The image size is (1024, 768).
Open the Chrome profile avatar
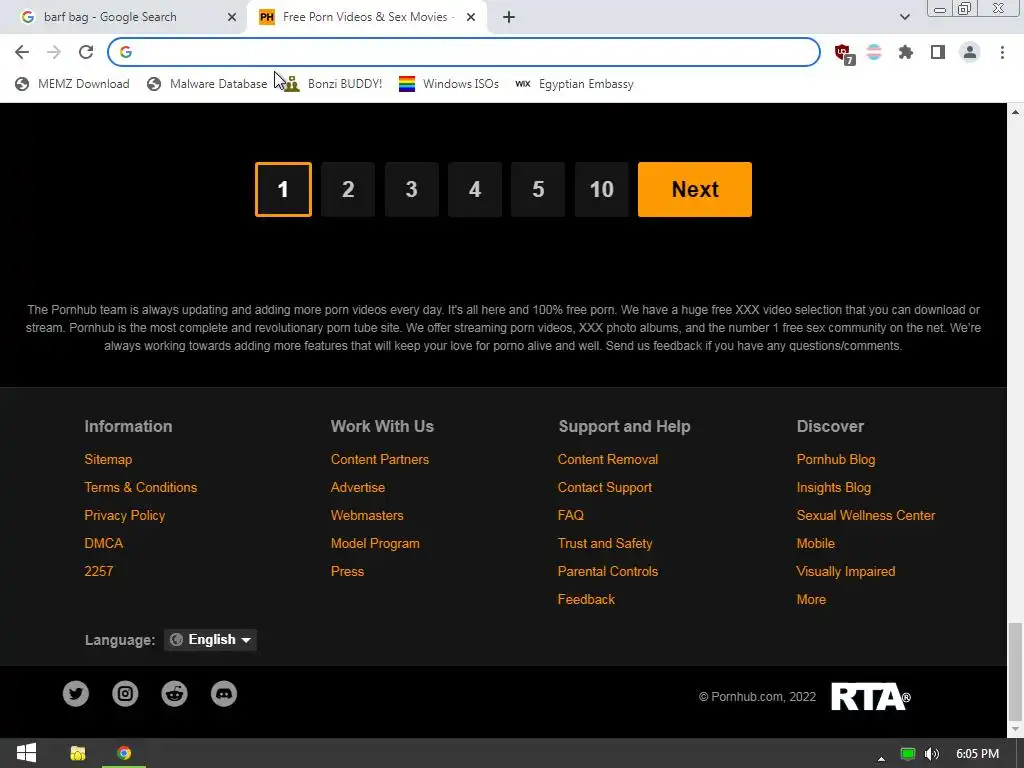[970, 52]
